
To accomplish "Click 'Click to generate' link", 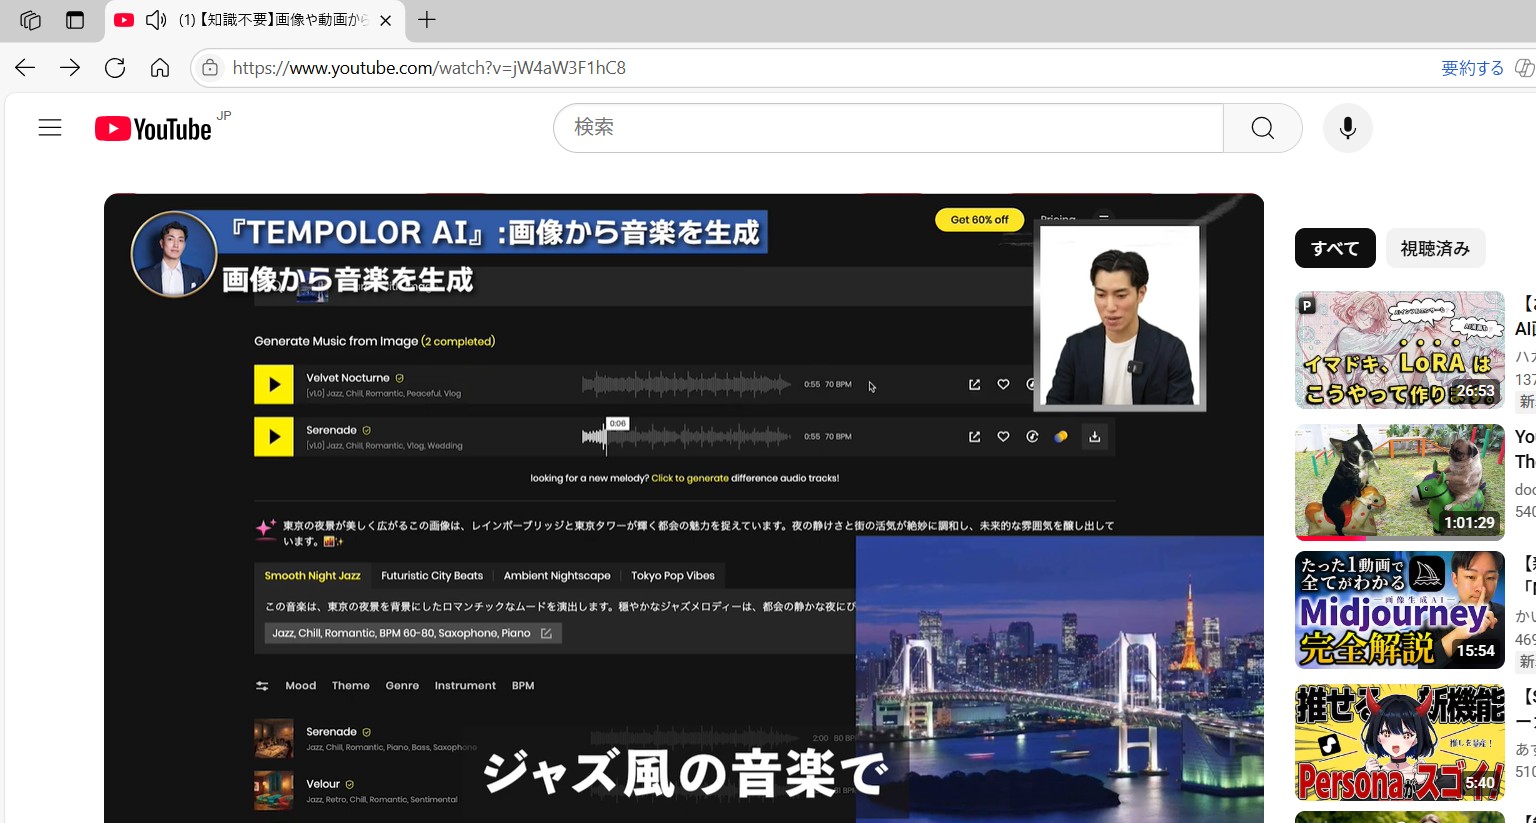I will (x=690, y=478).
